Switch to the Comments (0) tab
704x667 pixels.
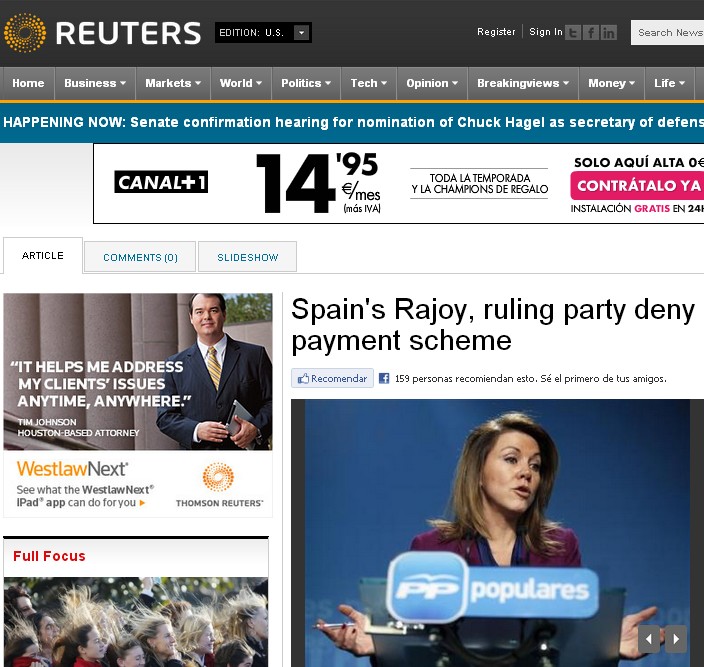point(140,257)
